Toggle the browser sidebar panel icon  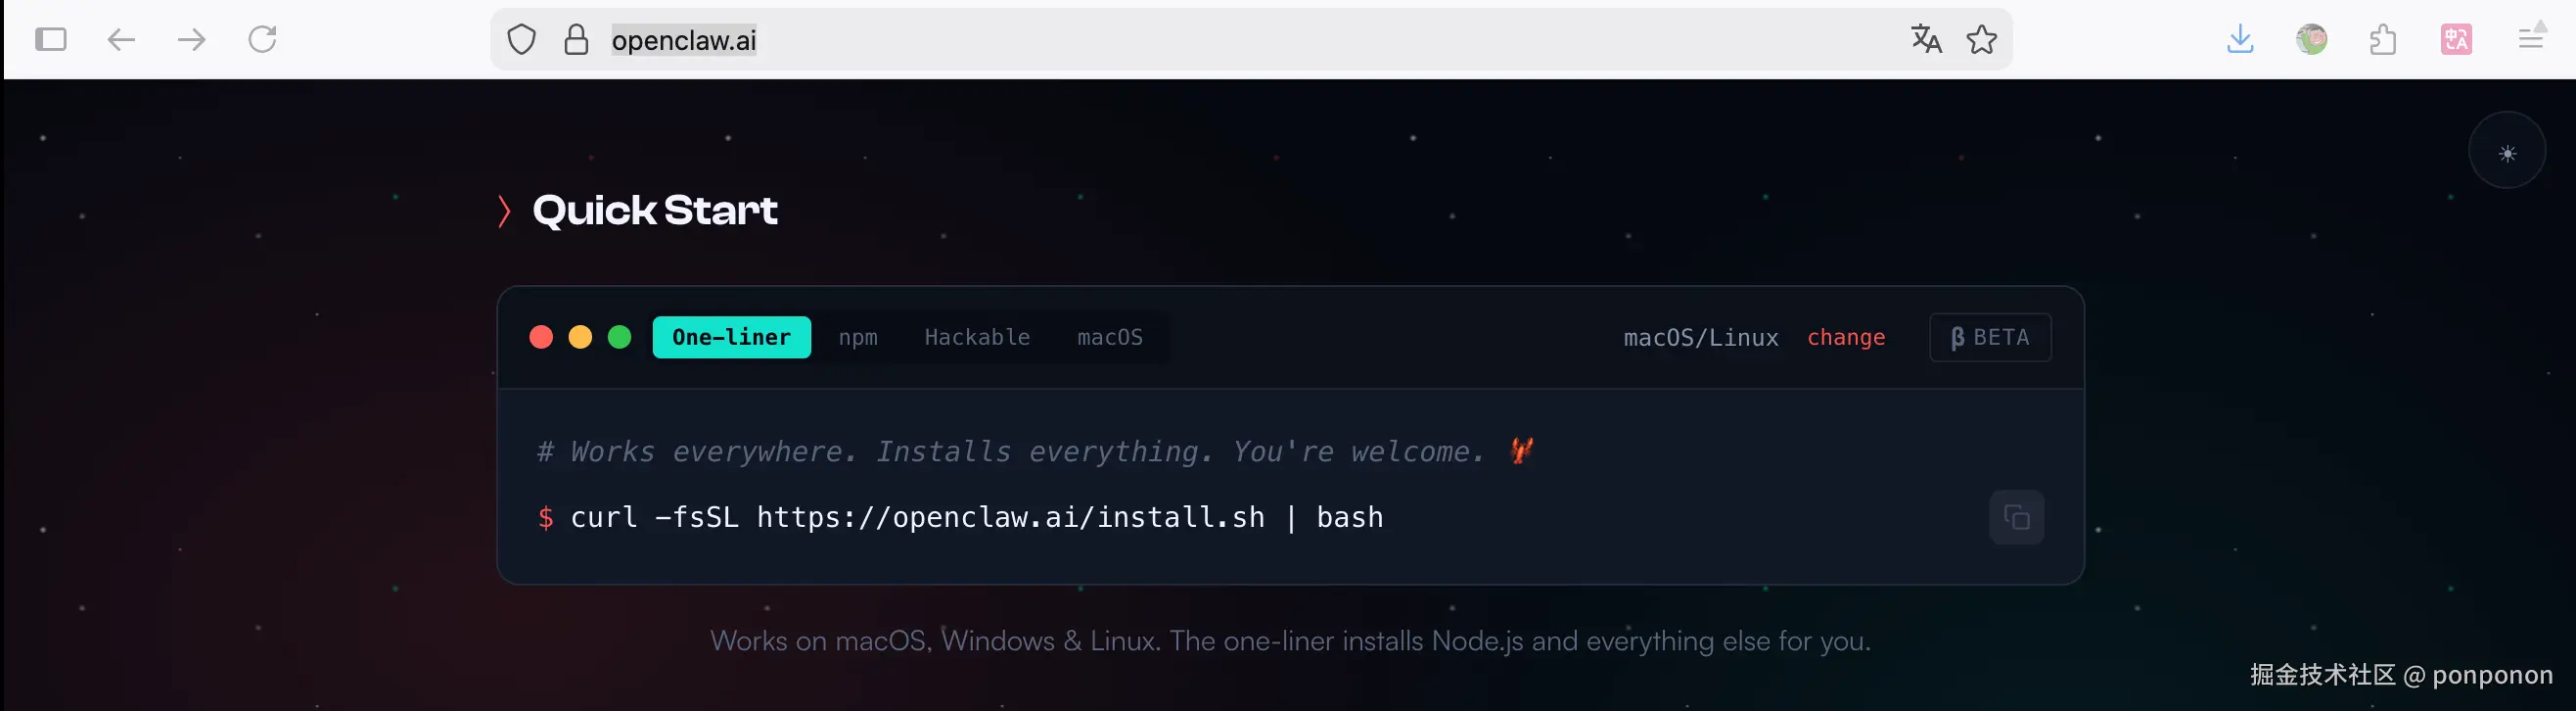tap(50, 39)
